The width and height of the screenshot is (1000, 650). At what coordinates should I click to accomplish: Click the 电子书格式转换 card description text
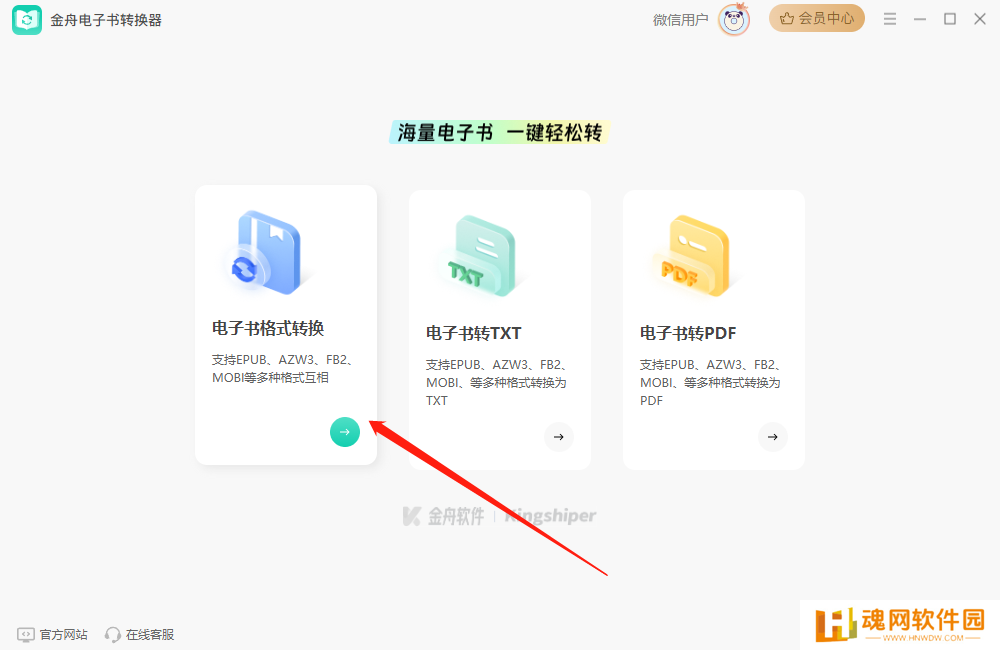coord(283,369)
